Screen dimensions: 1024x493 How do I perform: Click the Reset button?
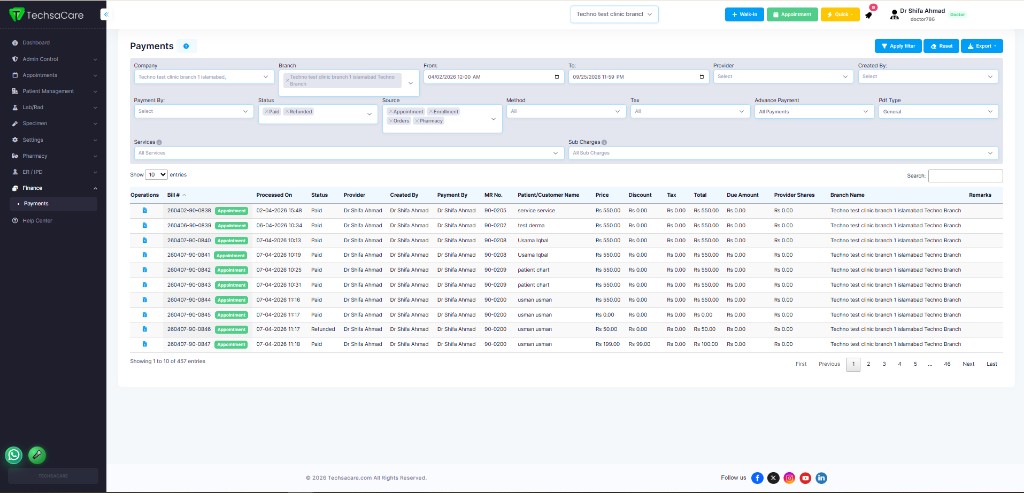(941, 46)
